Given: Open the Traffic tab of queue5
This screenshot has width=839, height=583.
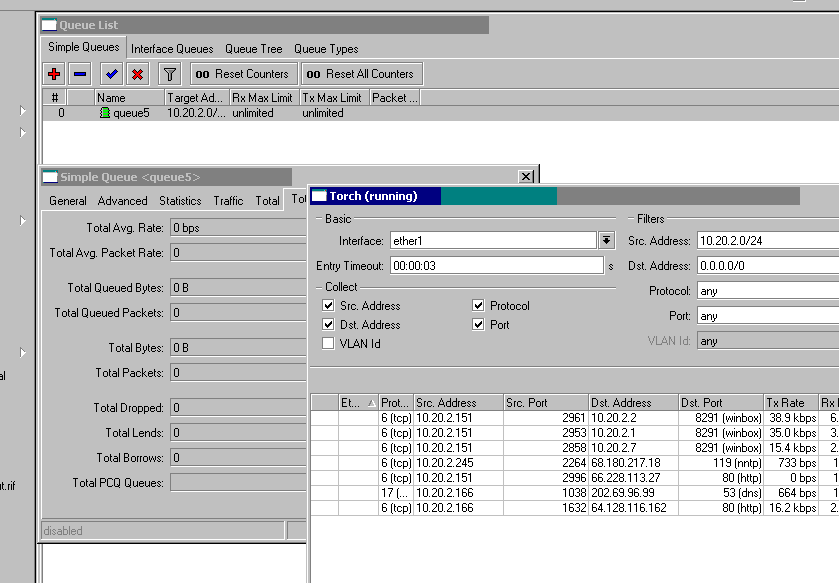Looking at the screenshot, I should click(228, 201).
